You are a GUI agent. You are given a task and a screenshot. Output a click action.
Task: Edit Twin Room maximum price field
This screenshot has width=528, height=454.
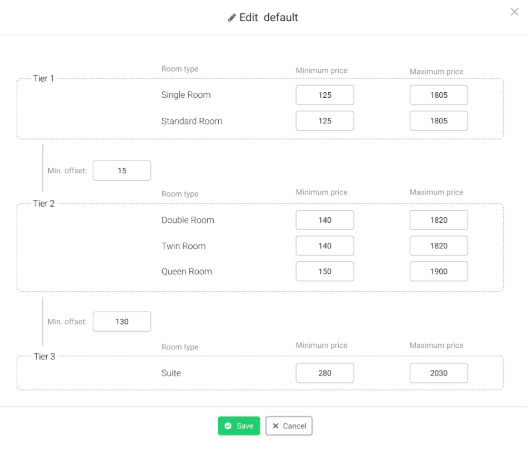(438, 246)
